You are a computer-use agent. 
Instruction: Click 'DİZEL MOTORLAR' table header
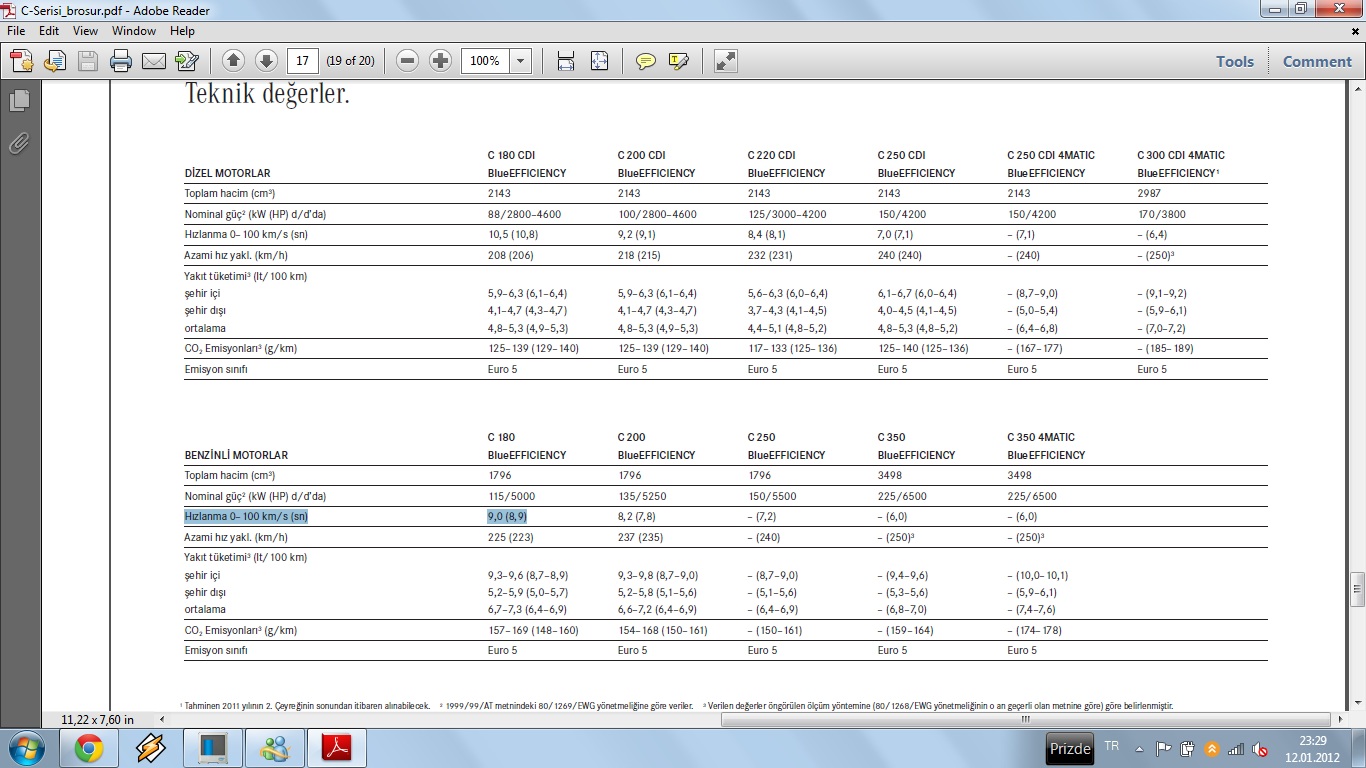(227, 173)
